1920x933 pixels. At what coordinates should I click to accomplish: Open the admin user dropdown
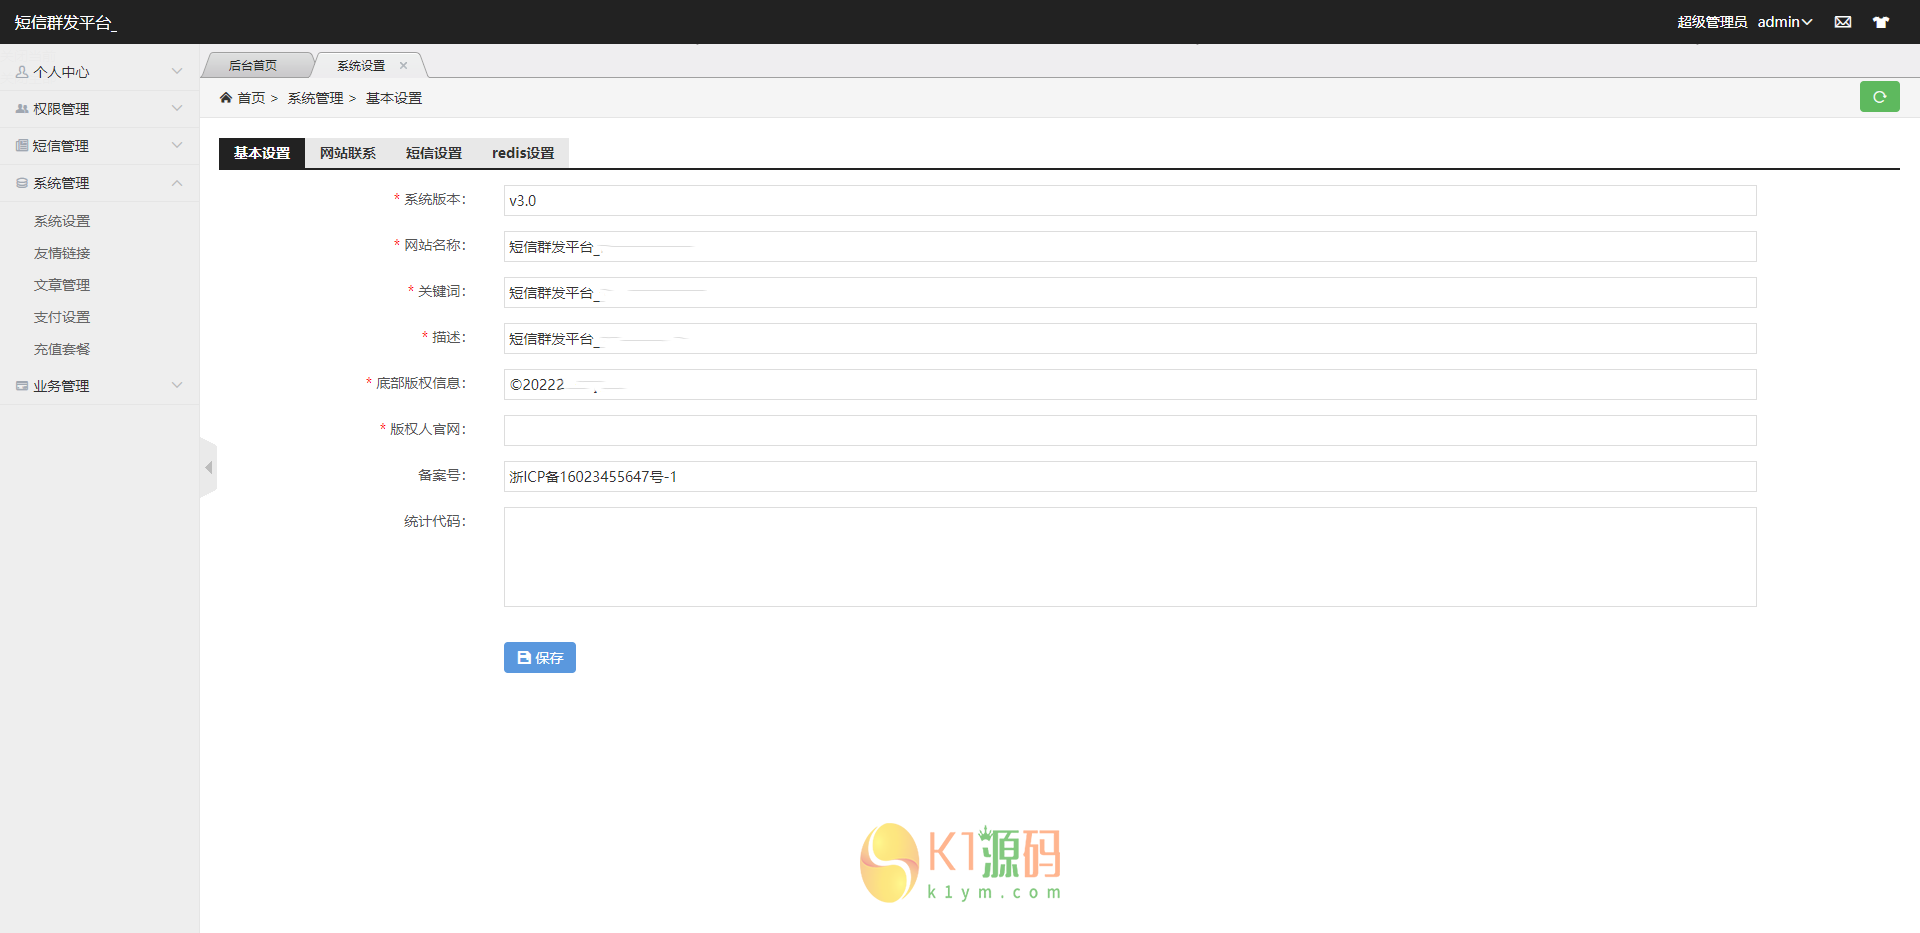1785,22
